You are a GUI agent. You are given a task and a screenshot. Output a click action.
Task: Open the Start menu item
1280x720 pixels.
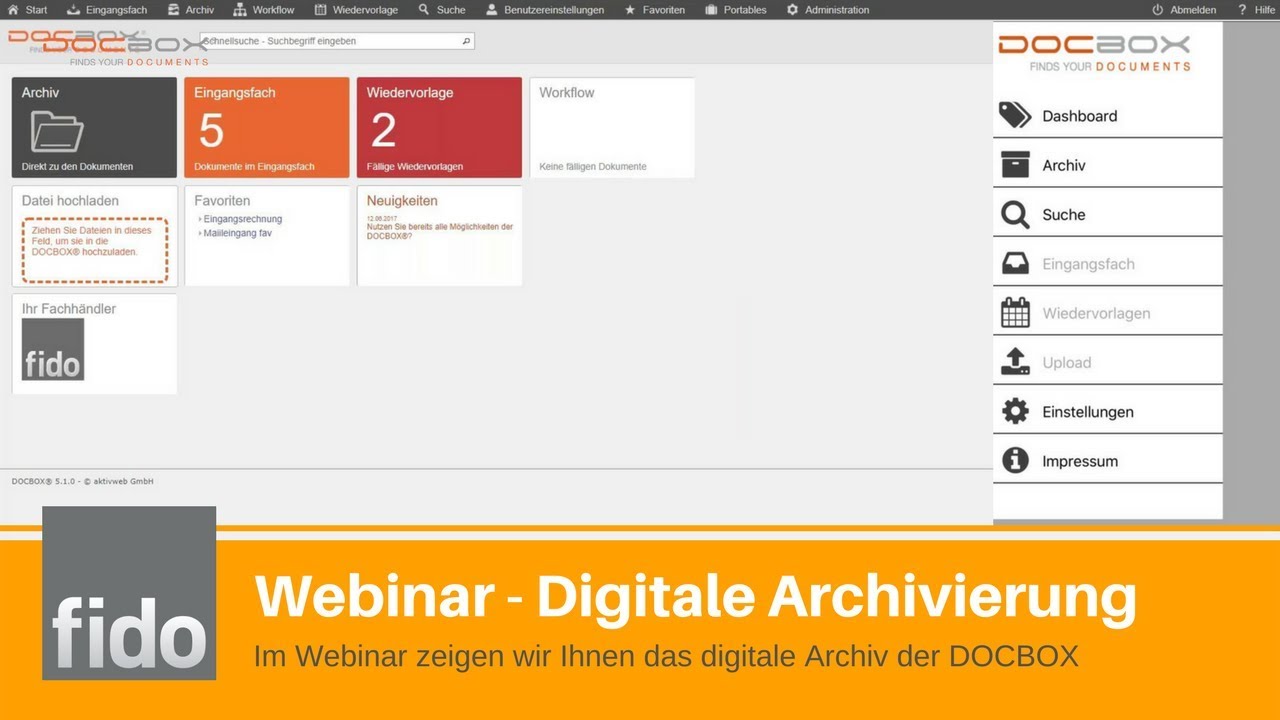coord(28,9)
